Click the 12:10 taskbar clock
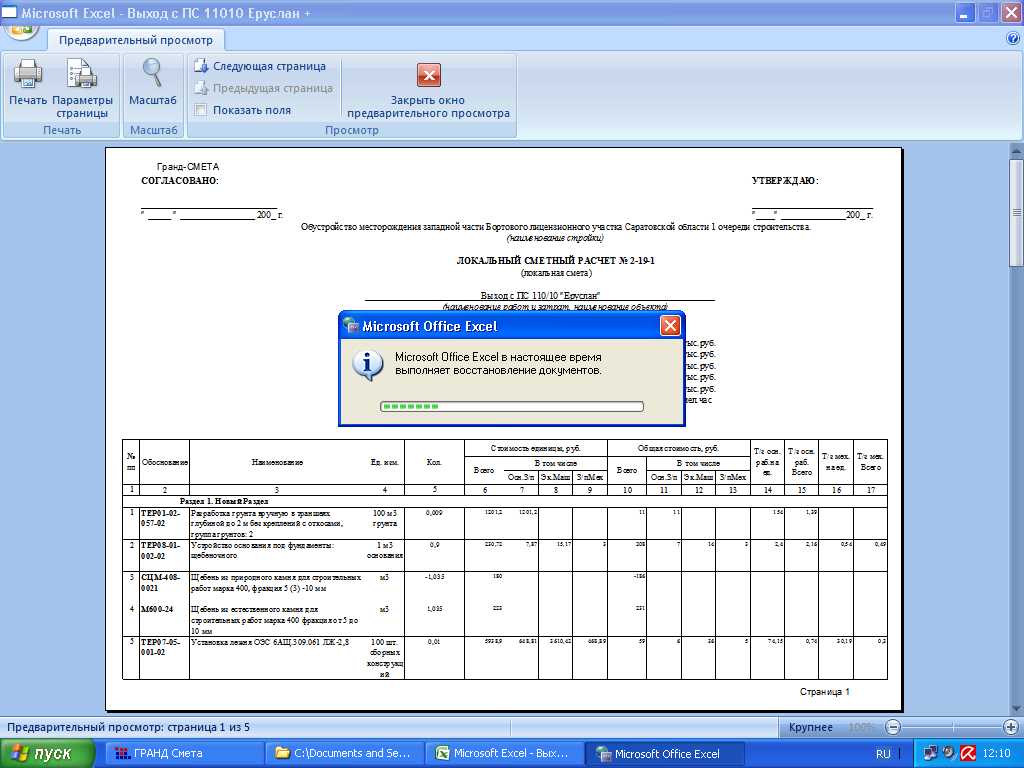The image size is (1024, 768). click(x=997, y=754)
